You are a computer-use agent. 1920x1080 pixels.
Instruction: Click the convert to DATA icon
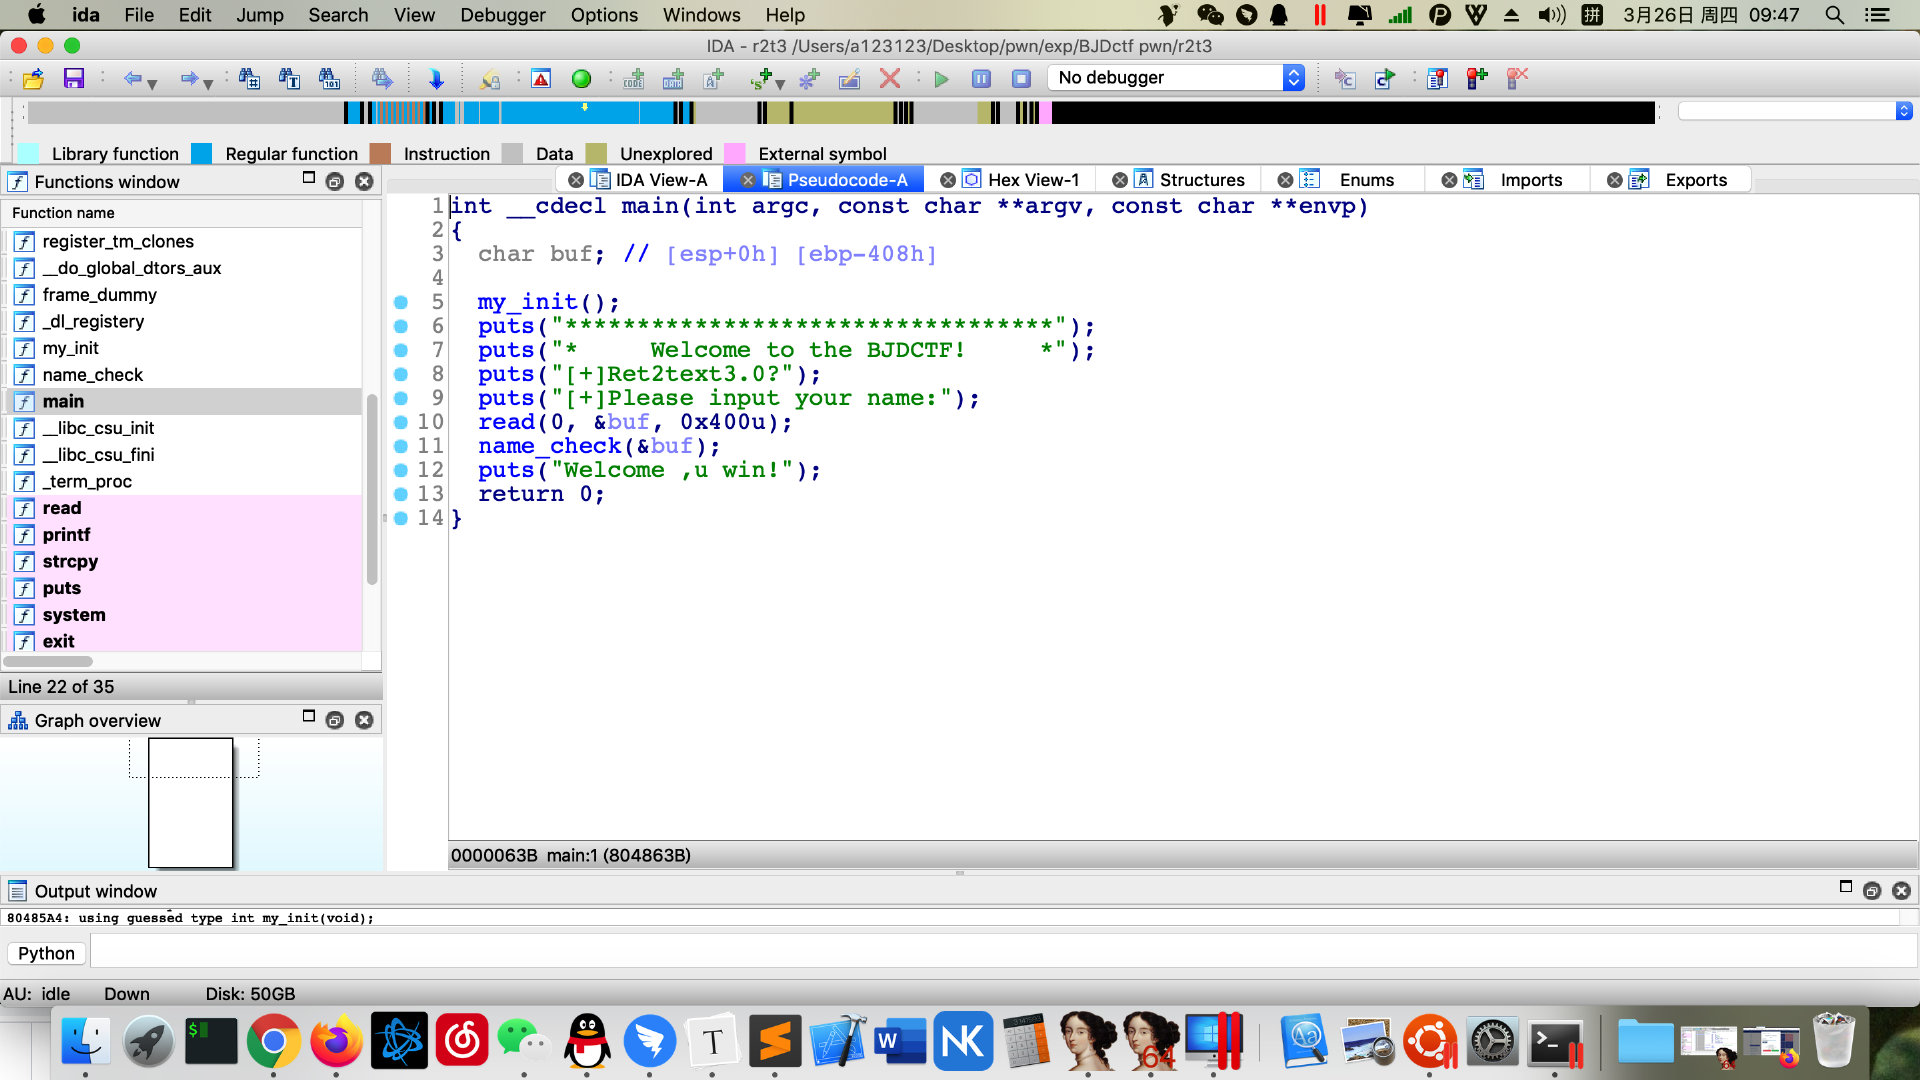[673, 78]
